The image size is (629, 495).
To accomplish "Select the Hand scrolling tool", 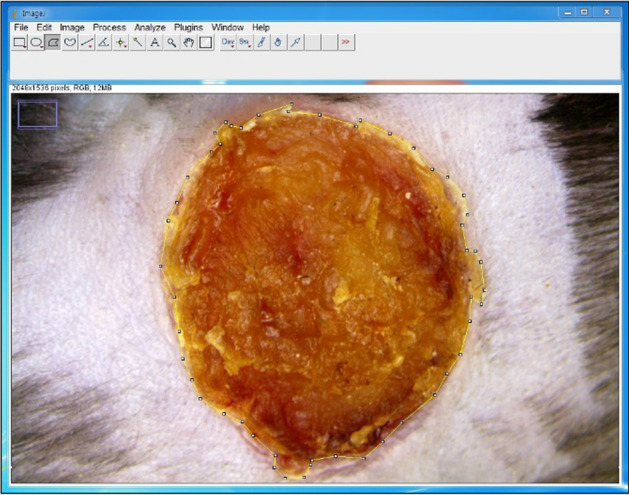I will pyautogui.click(x=188, y=42).
